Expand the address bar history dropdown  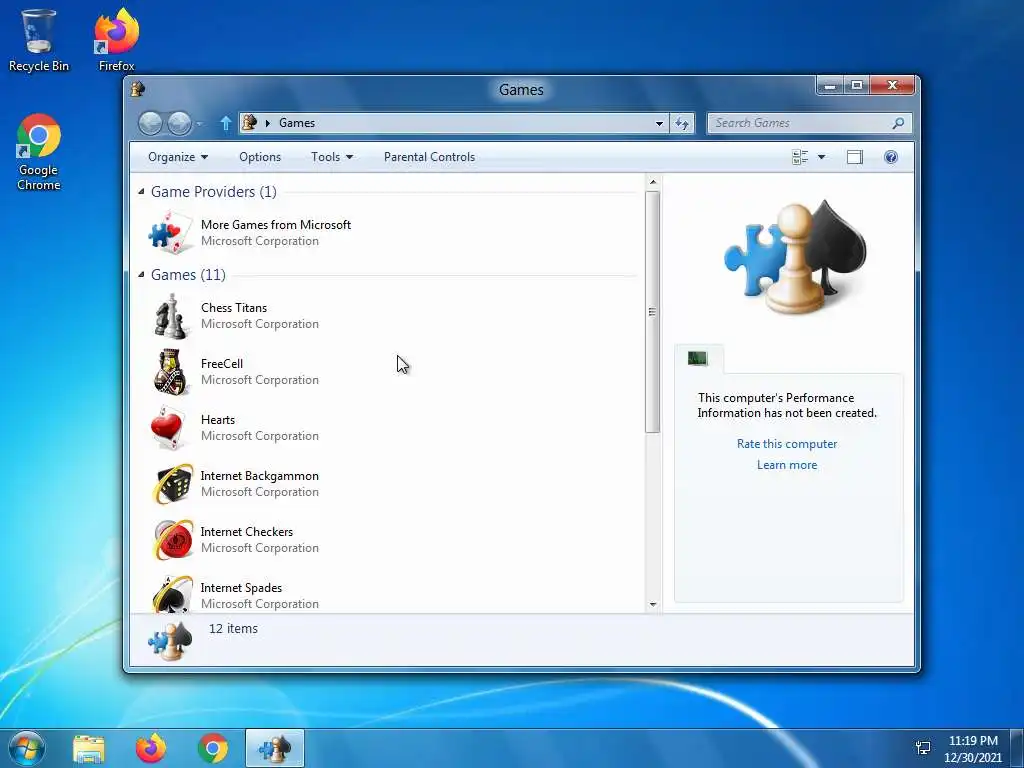(x=660, y=123)
